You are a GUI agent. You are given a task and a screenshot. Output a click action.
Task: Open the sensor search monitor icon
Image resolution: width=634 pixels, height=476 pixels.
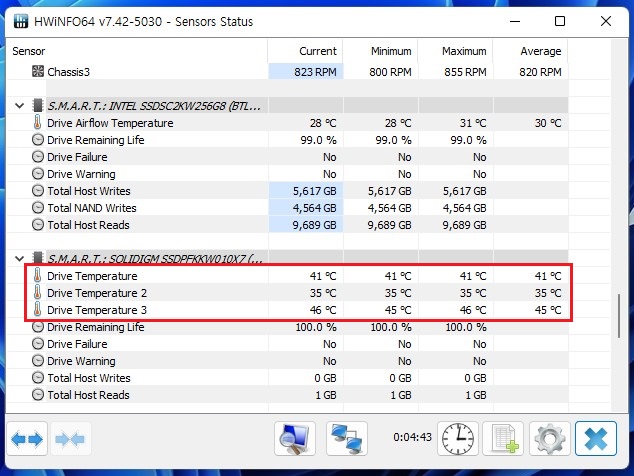pos(294,439)
